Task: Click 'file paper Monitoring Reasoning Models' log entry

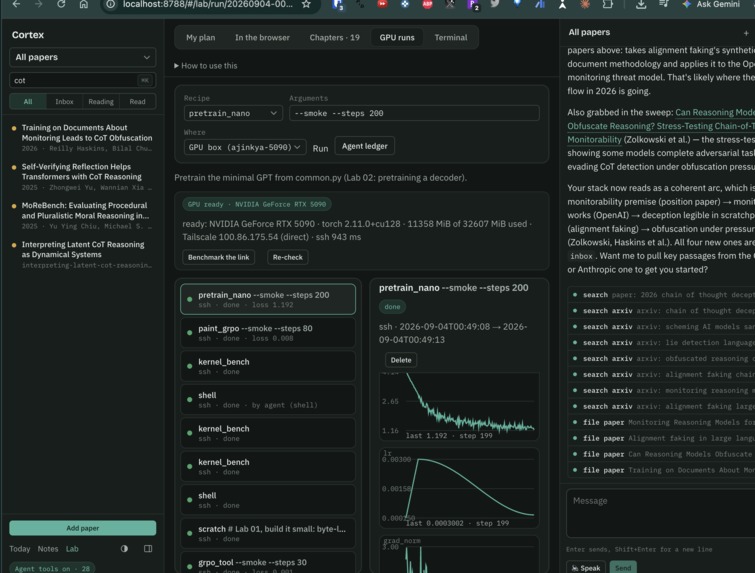Action: pos(661,422)
